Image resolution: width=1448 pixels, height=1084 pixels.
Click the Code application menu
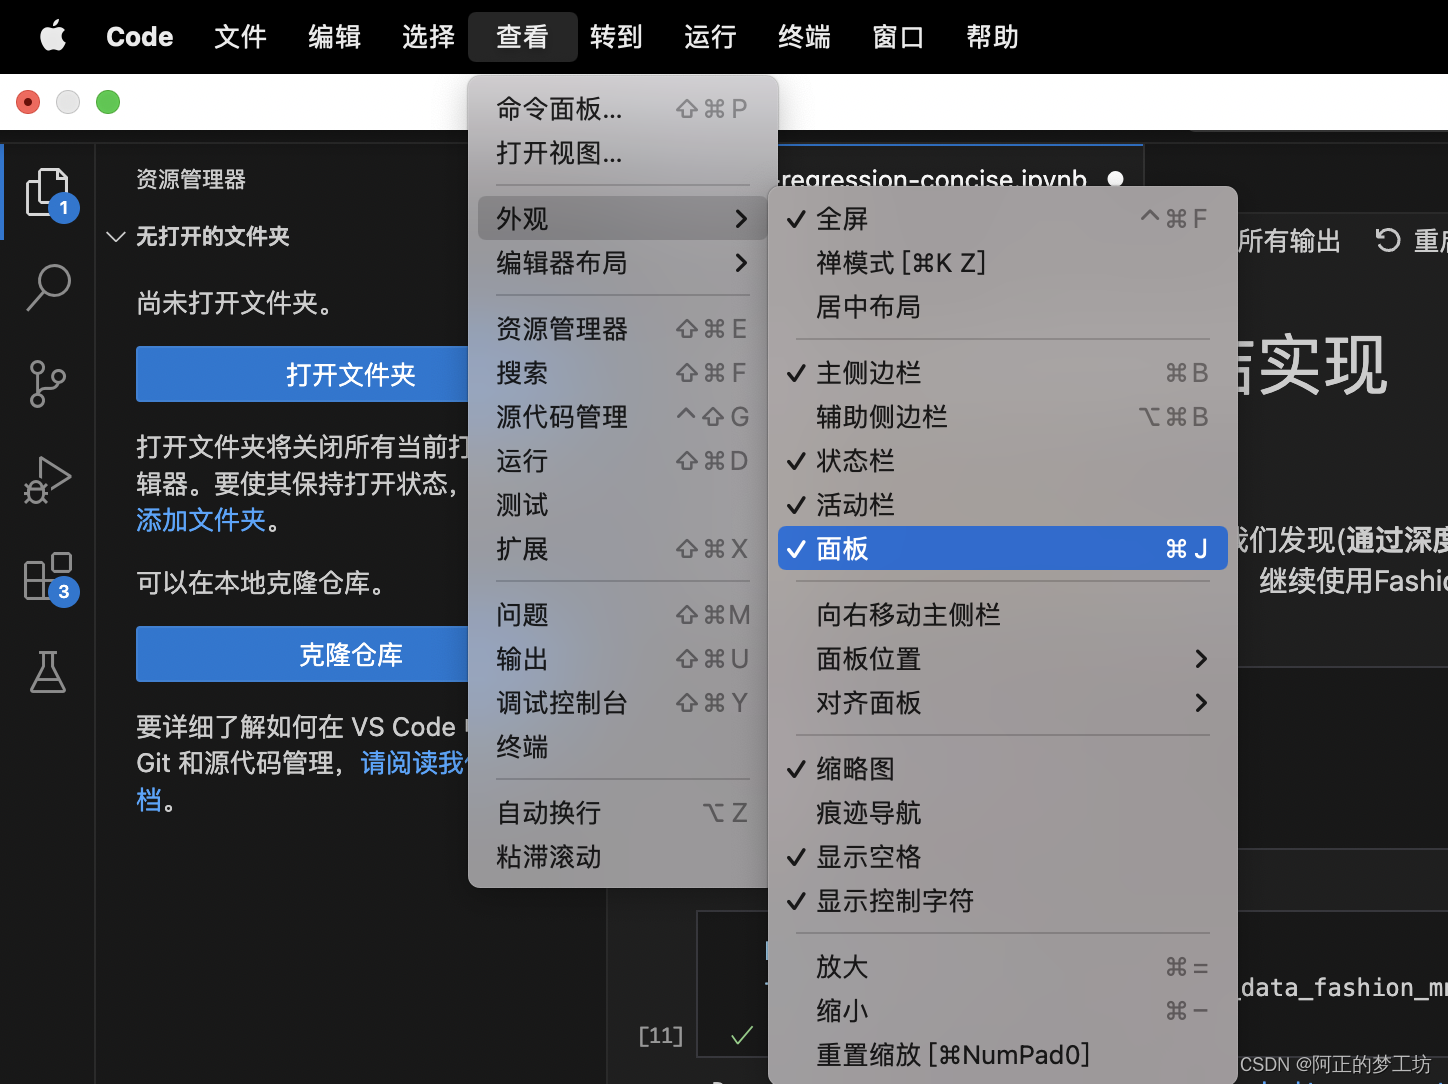coord(140,37)
